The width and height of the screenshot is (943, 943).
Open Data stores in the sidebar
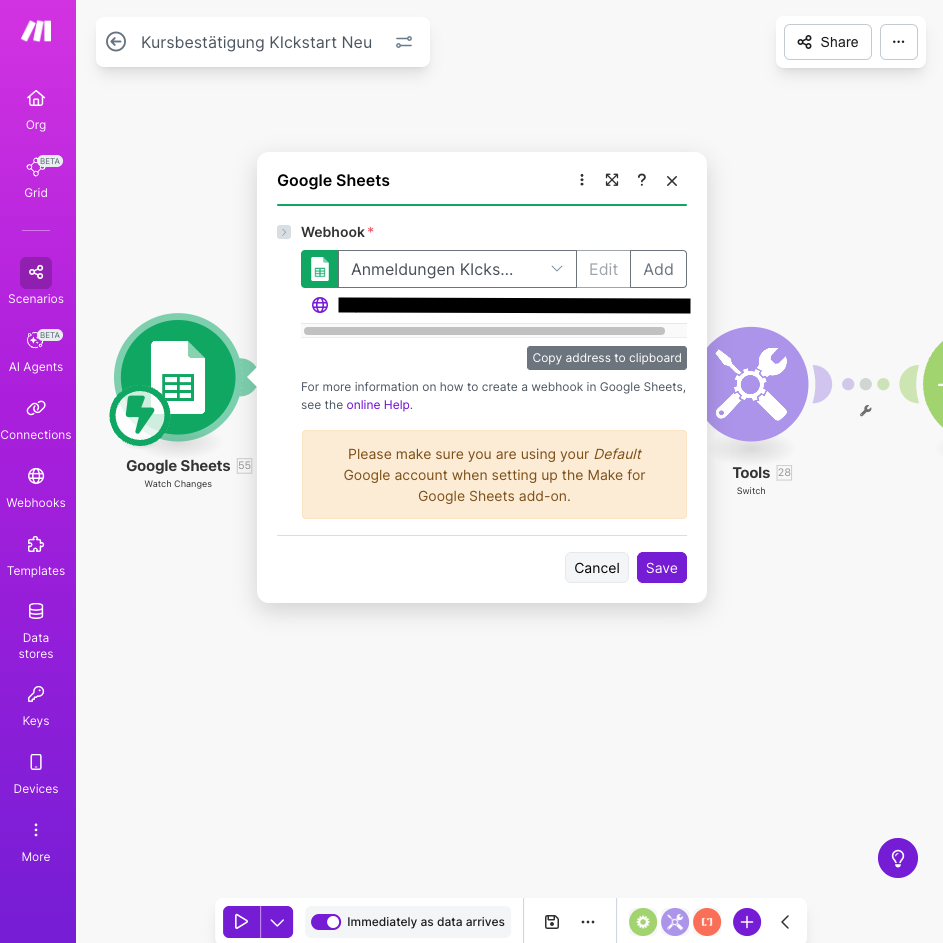[35, 631]
